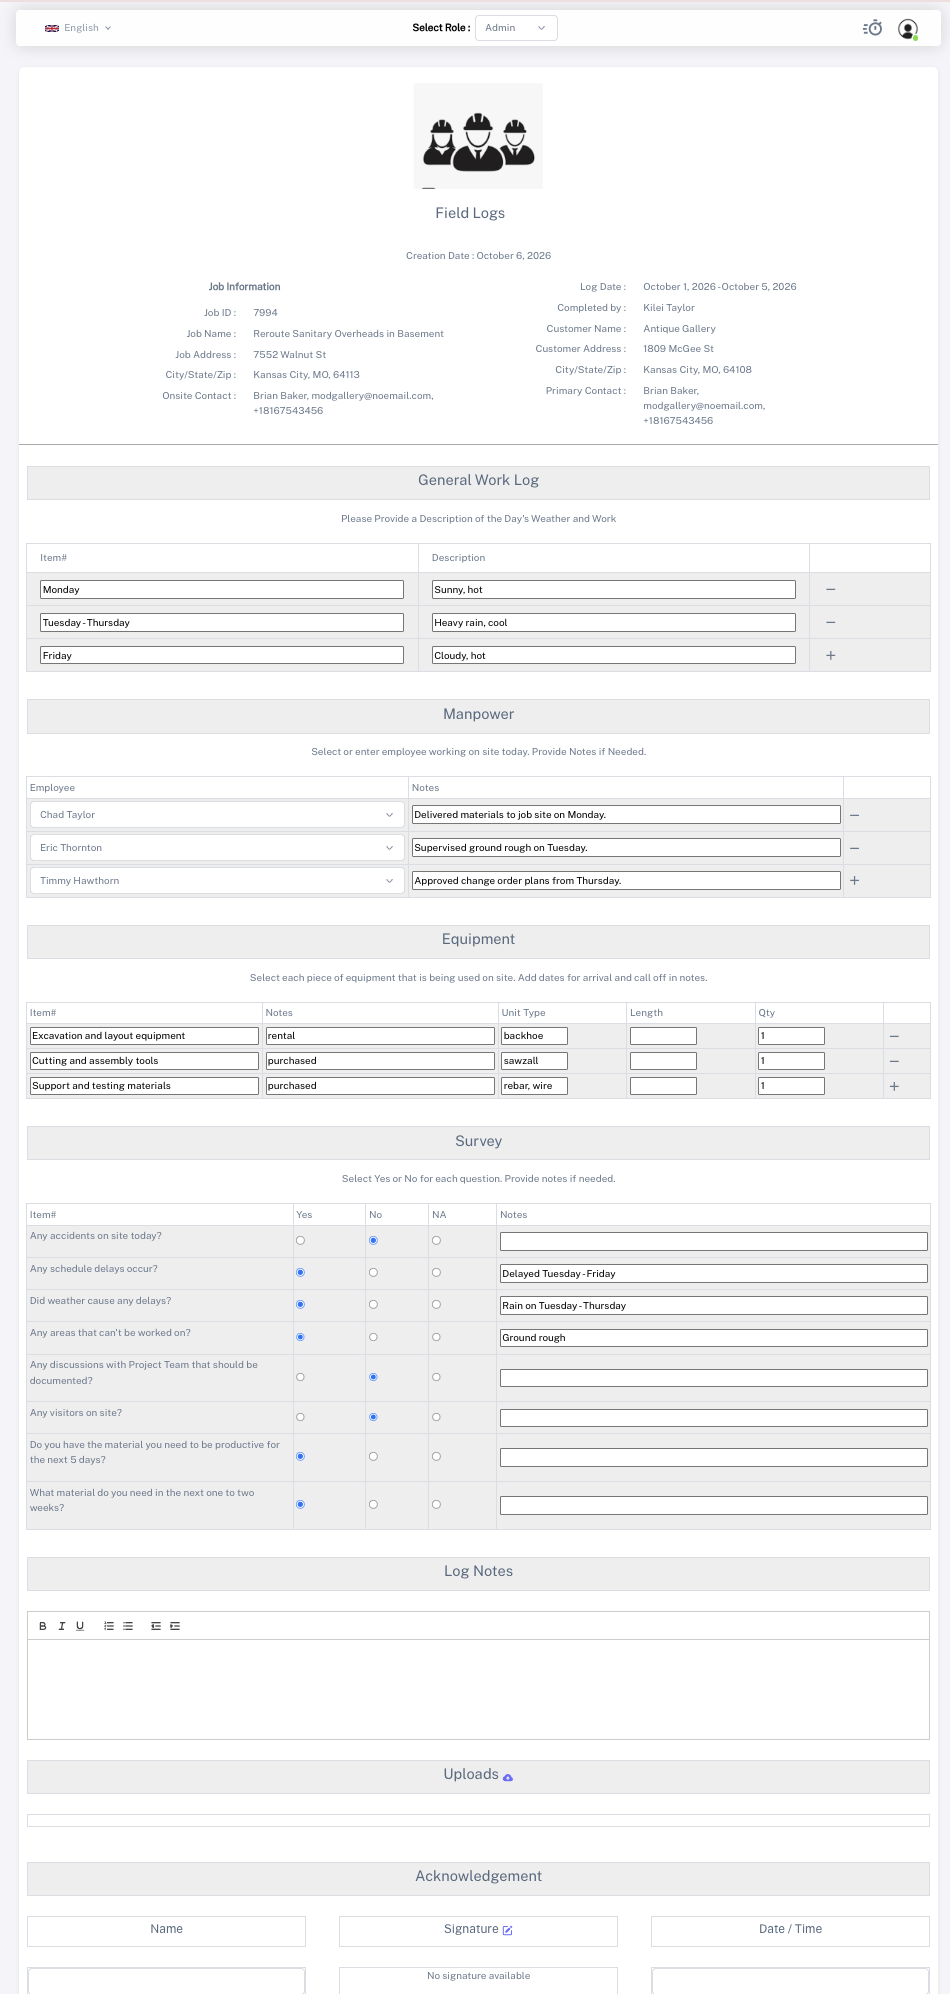This screenshot has height=1994, width=950.
Task: Insert ordered list in Log Notes
Action: tap(109, 1626)
